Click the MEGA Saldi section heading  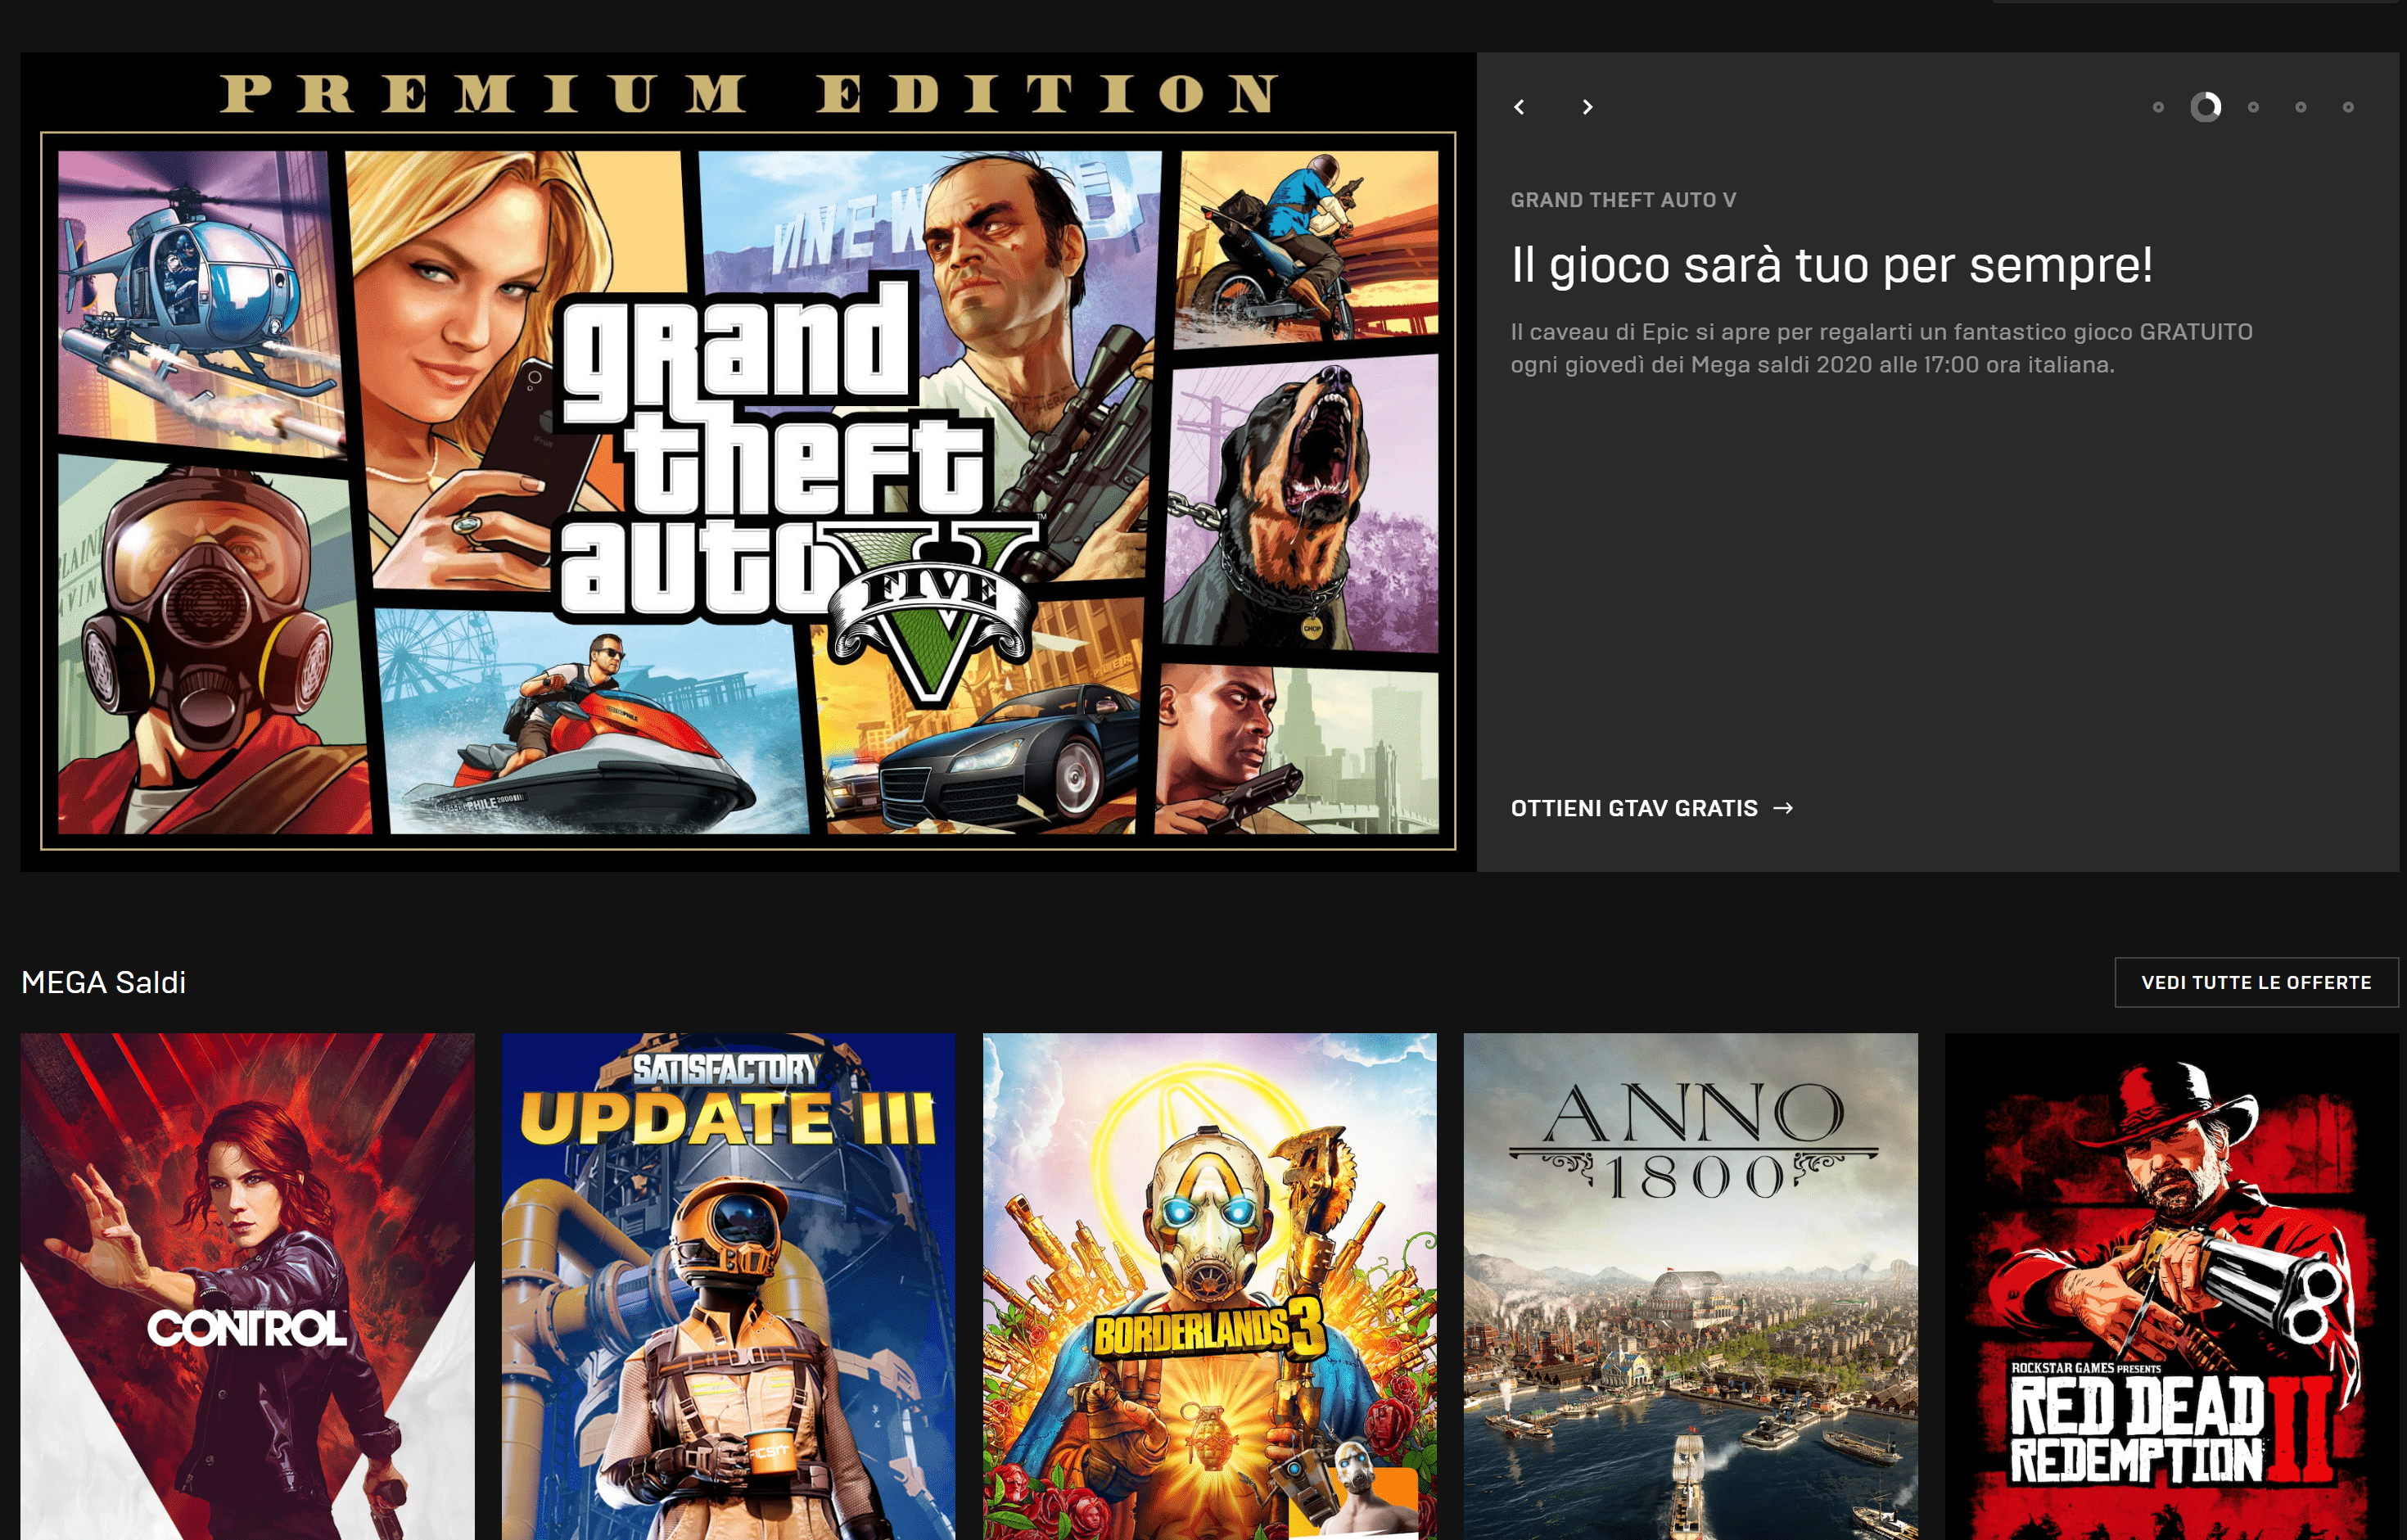point(104,982)
